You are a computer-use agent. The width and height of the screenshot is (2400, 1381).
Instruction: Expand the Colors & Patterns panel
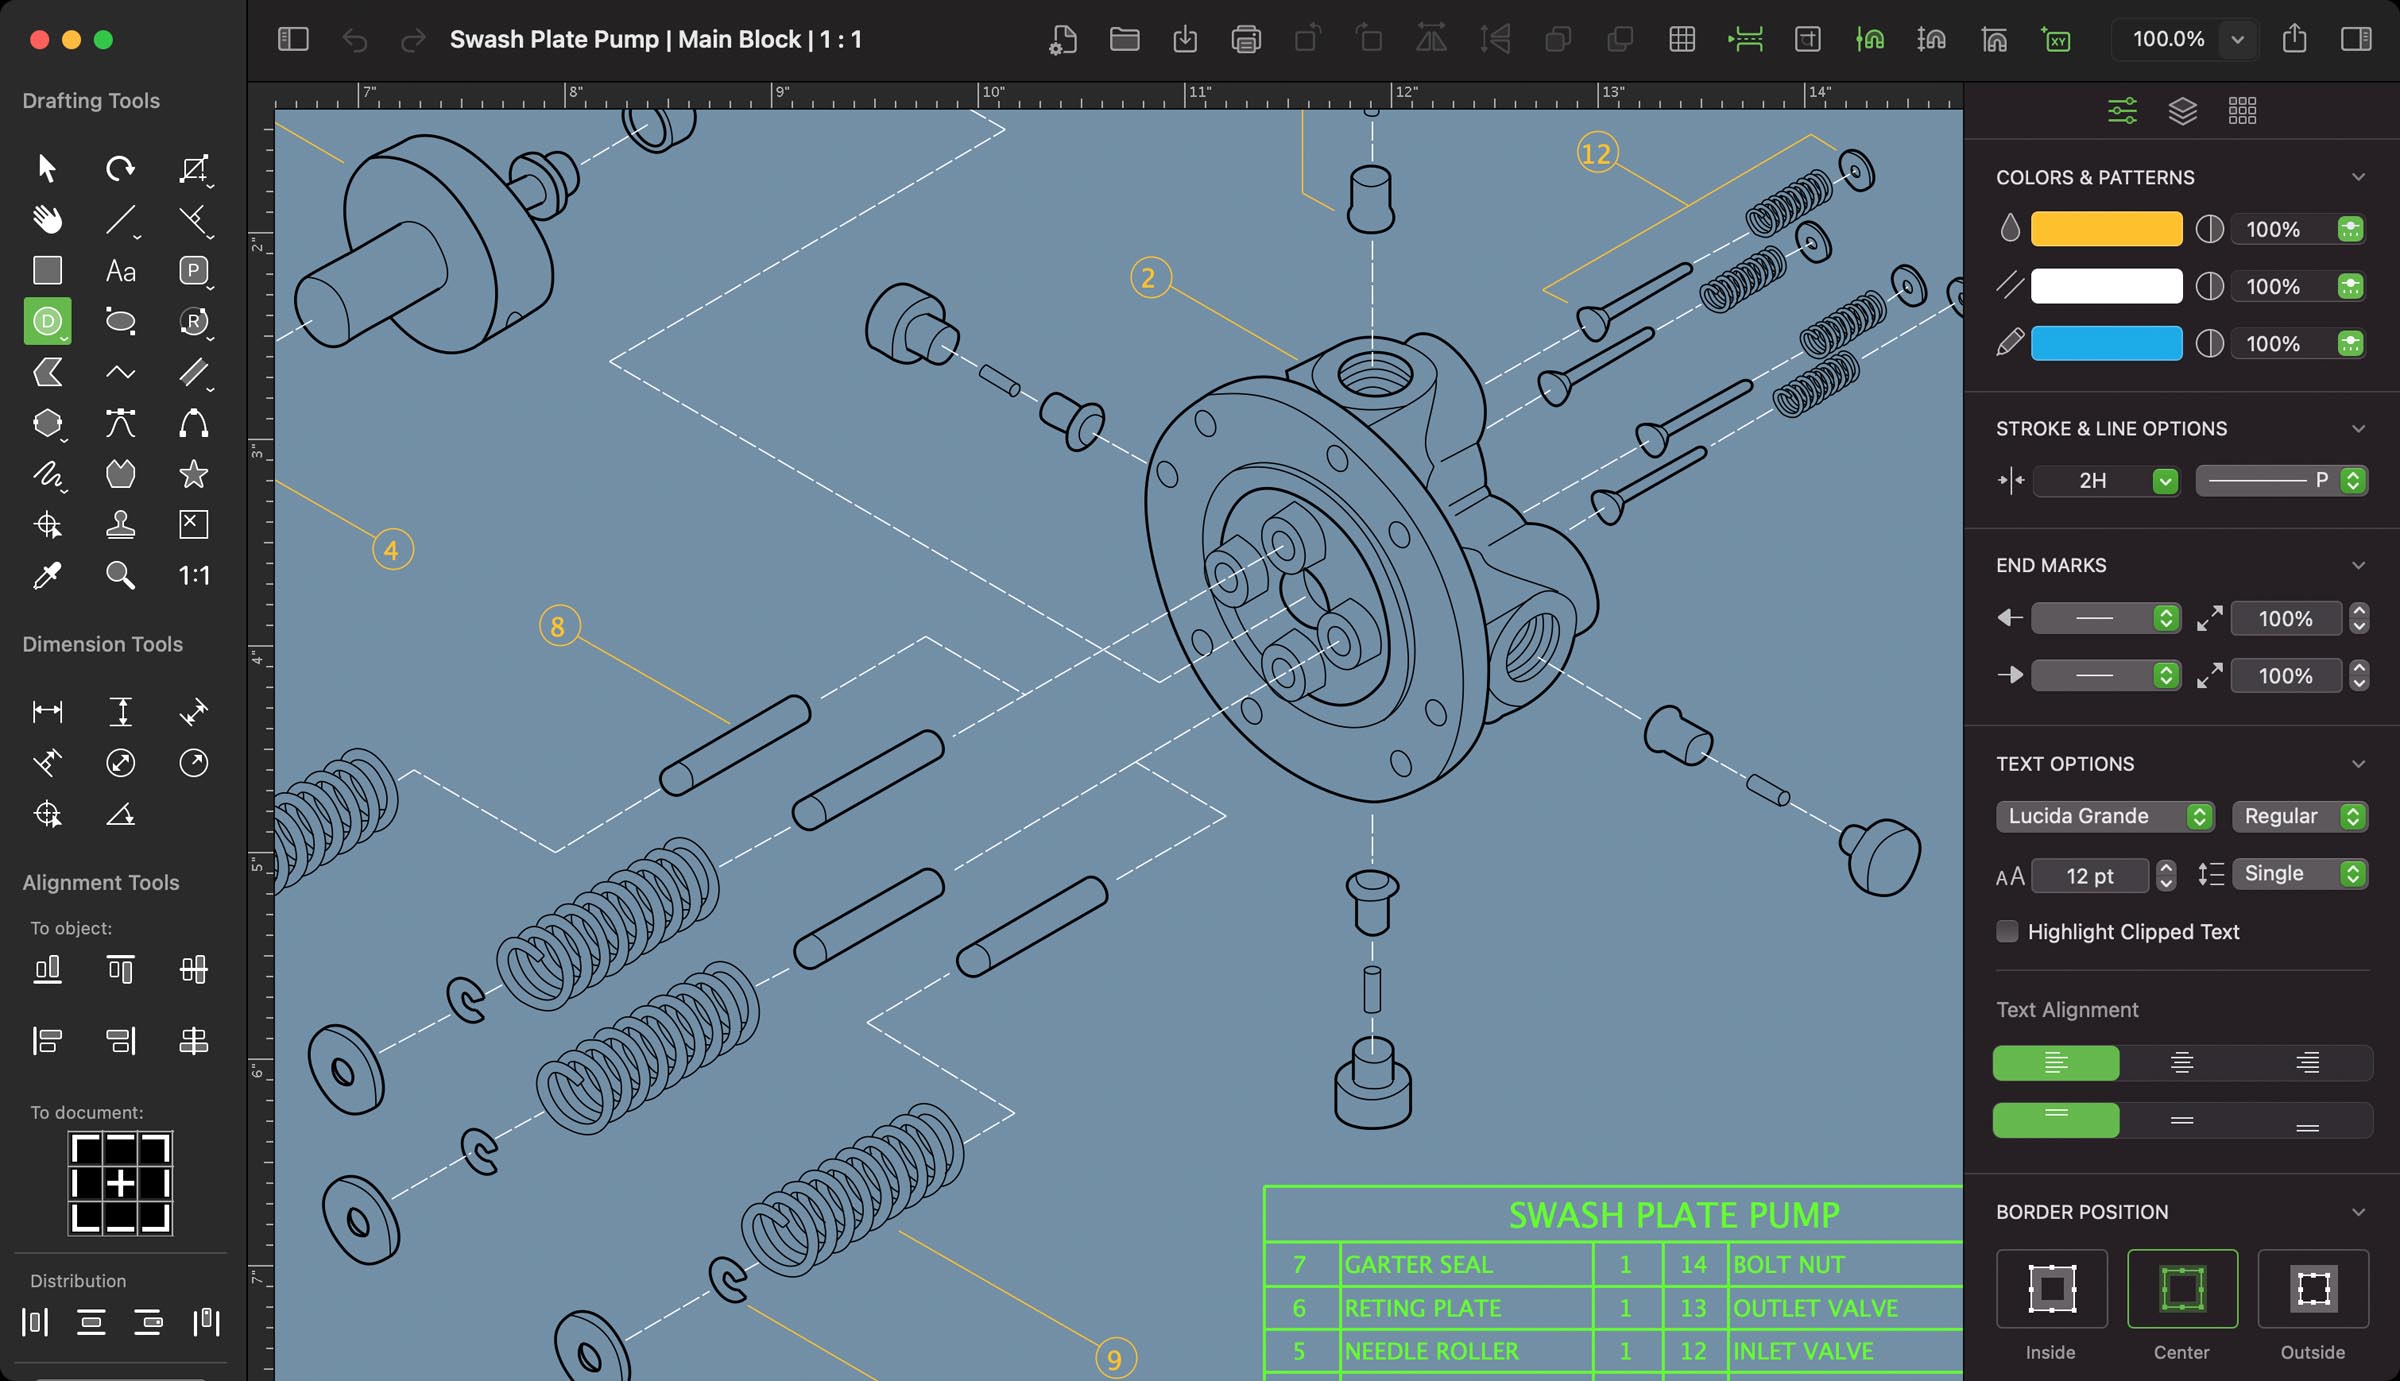point(2359,175)
